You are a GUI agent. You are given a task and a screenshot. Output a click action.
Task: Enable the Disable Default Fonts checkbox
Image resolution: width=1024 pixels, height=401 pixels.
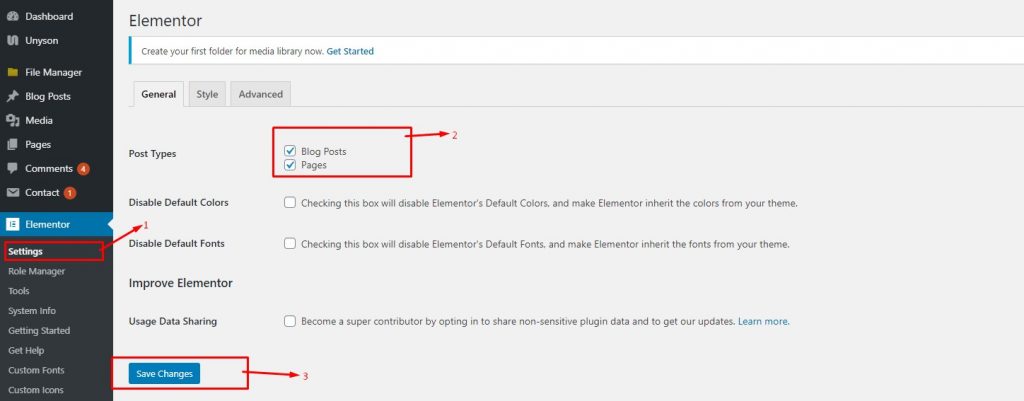click(x=290, y=244)
